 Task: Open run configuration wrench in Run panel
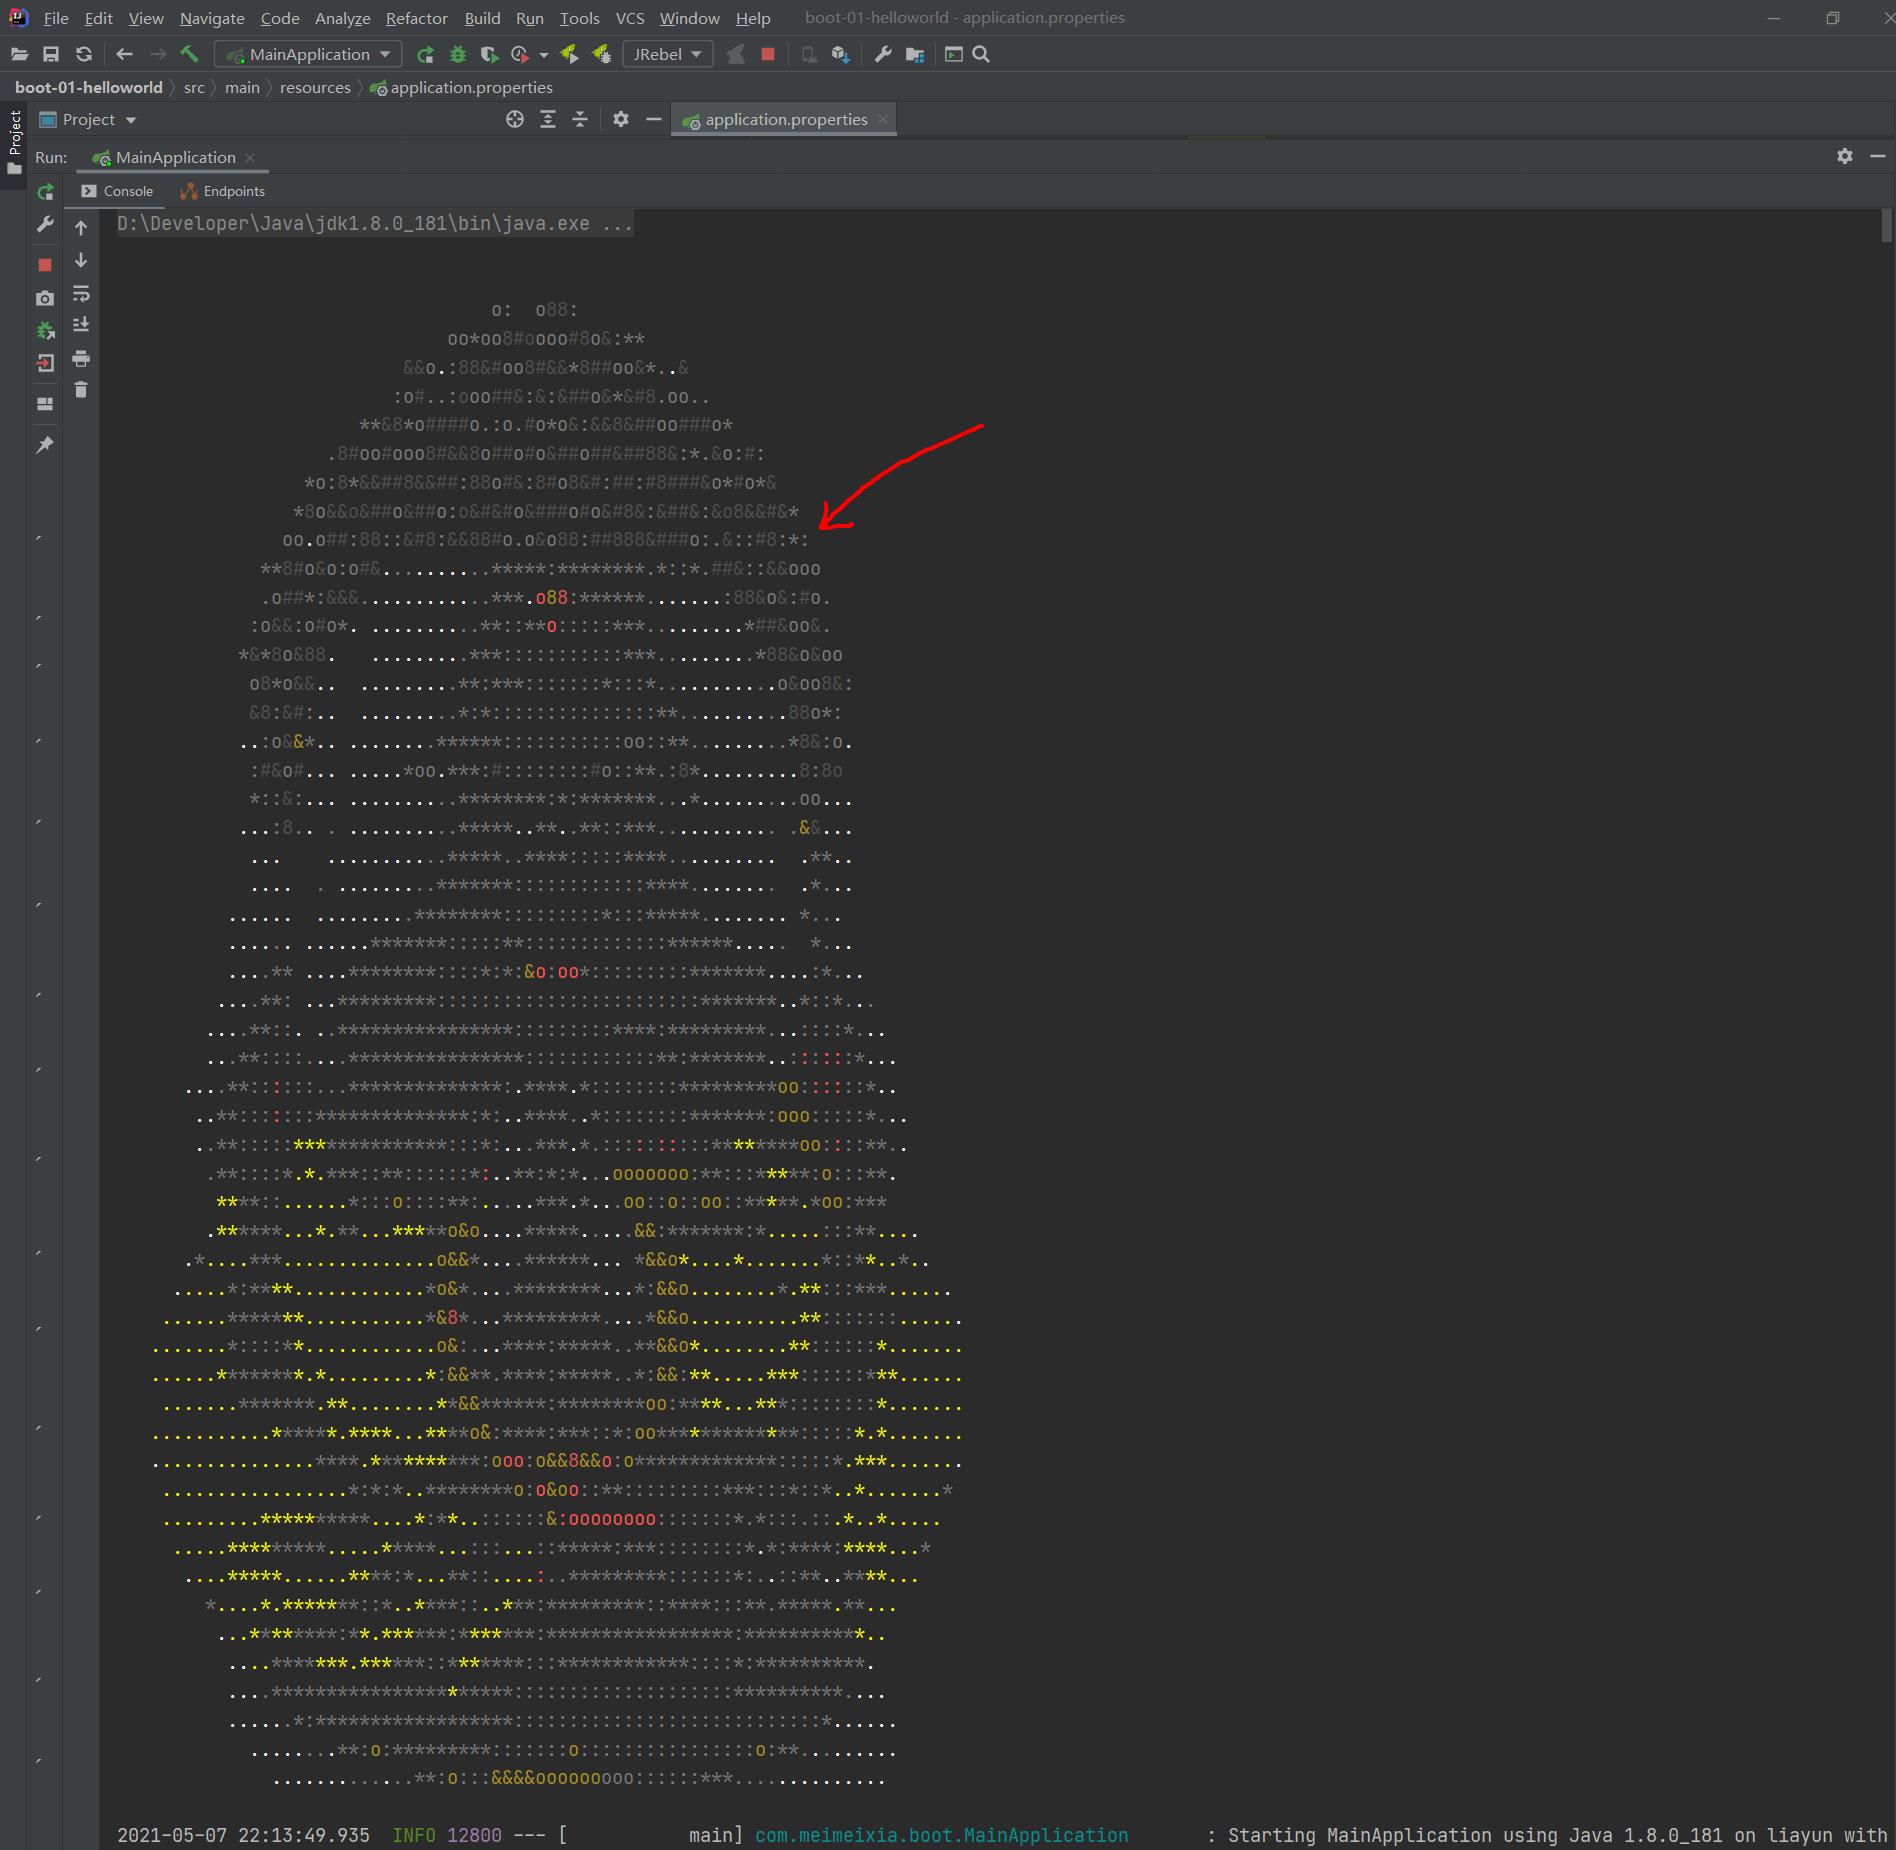tap(45, 224)
